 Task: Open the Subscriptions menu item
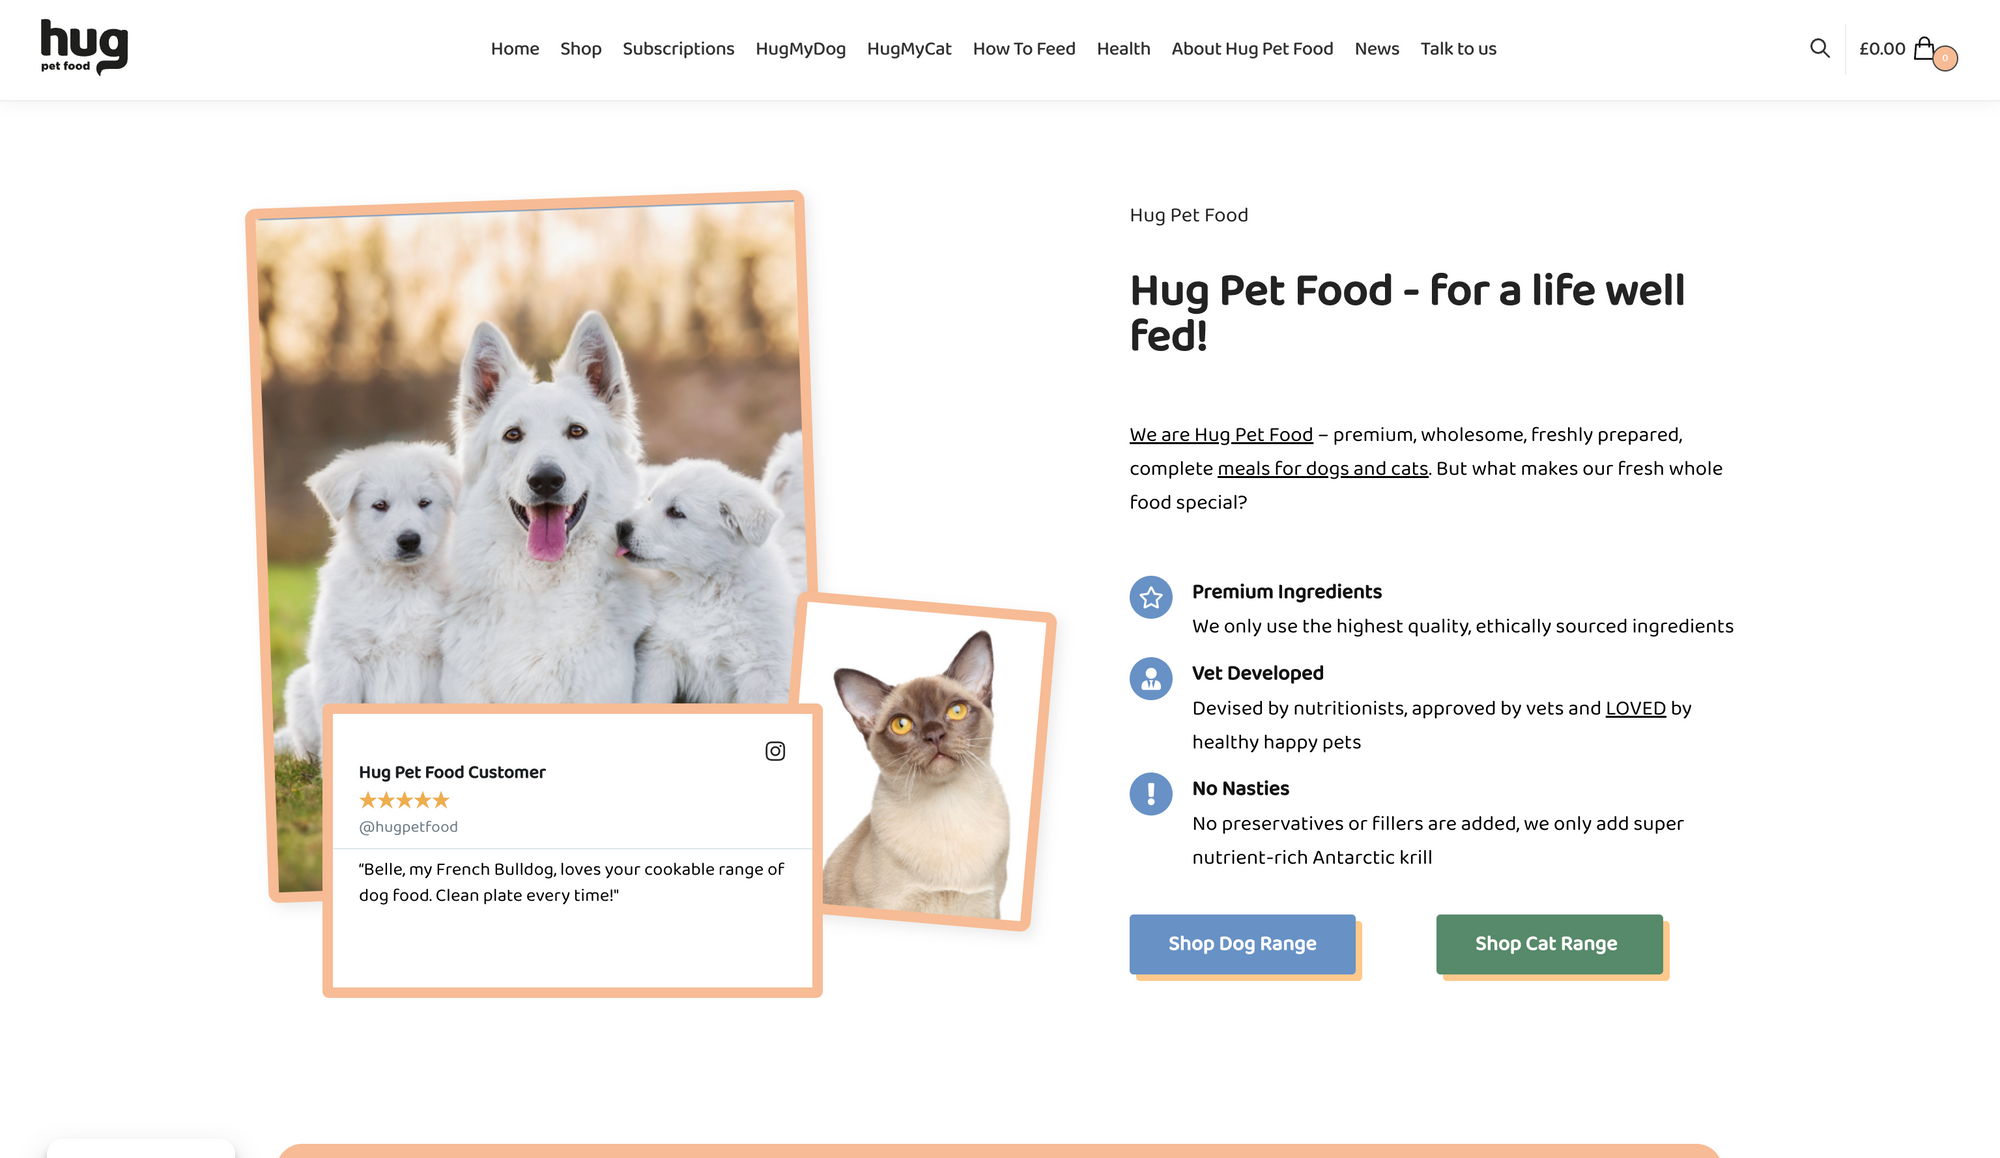tap(678, 49)
